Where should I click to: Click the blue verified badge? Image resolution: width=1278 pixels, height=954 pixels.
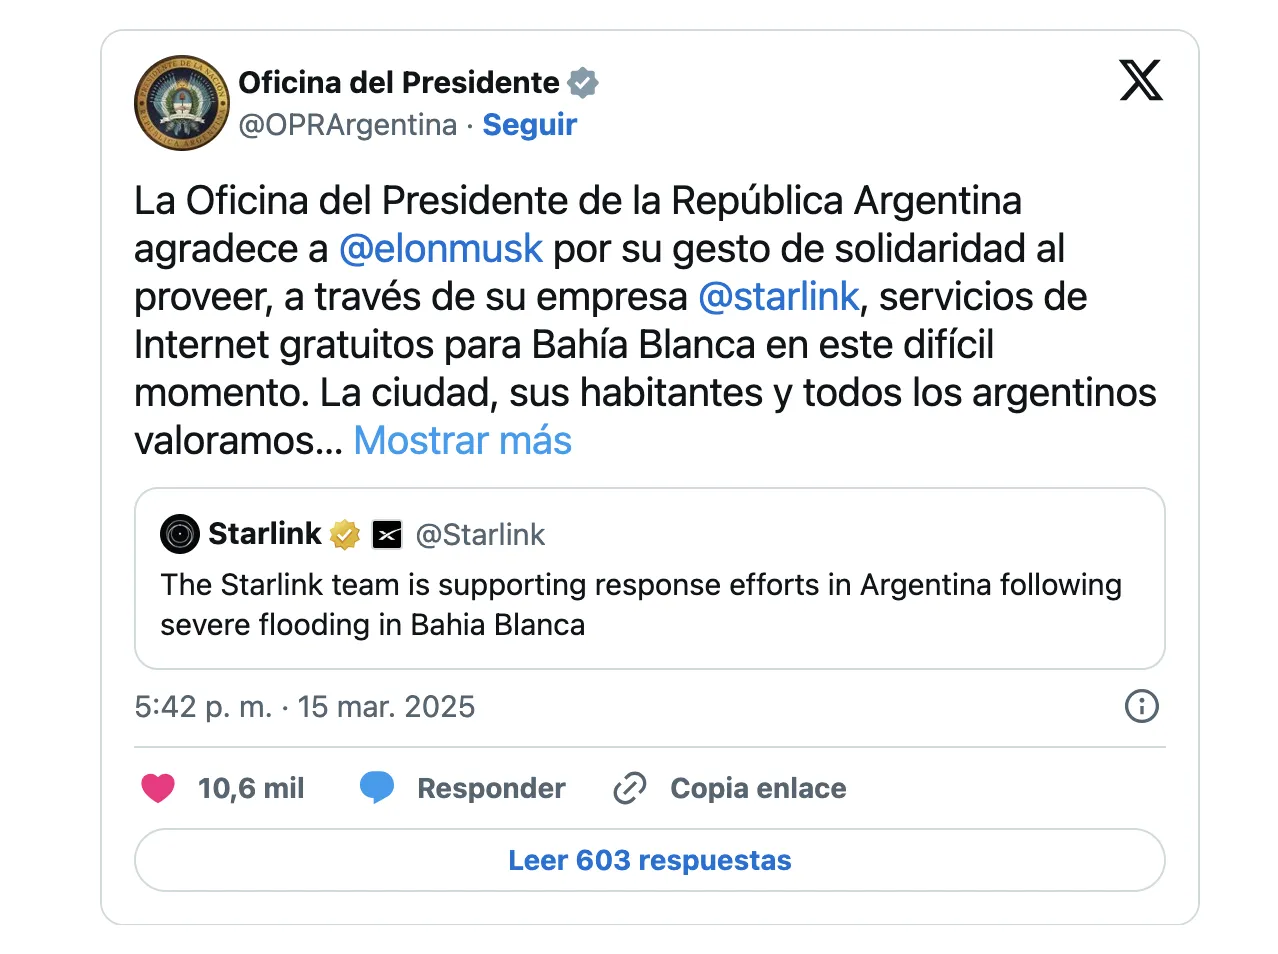[583, 83]
